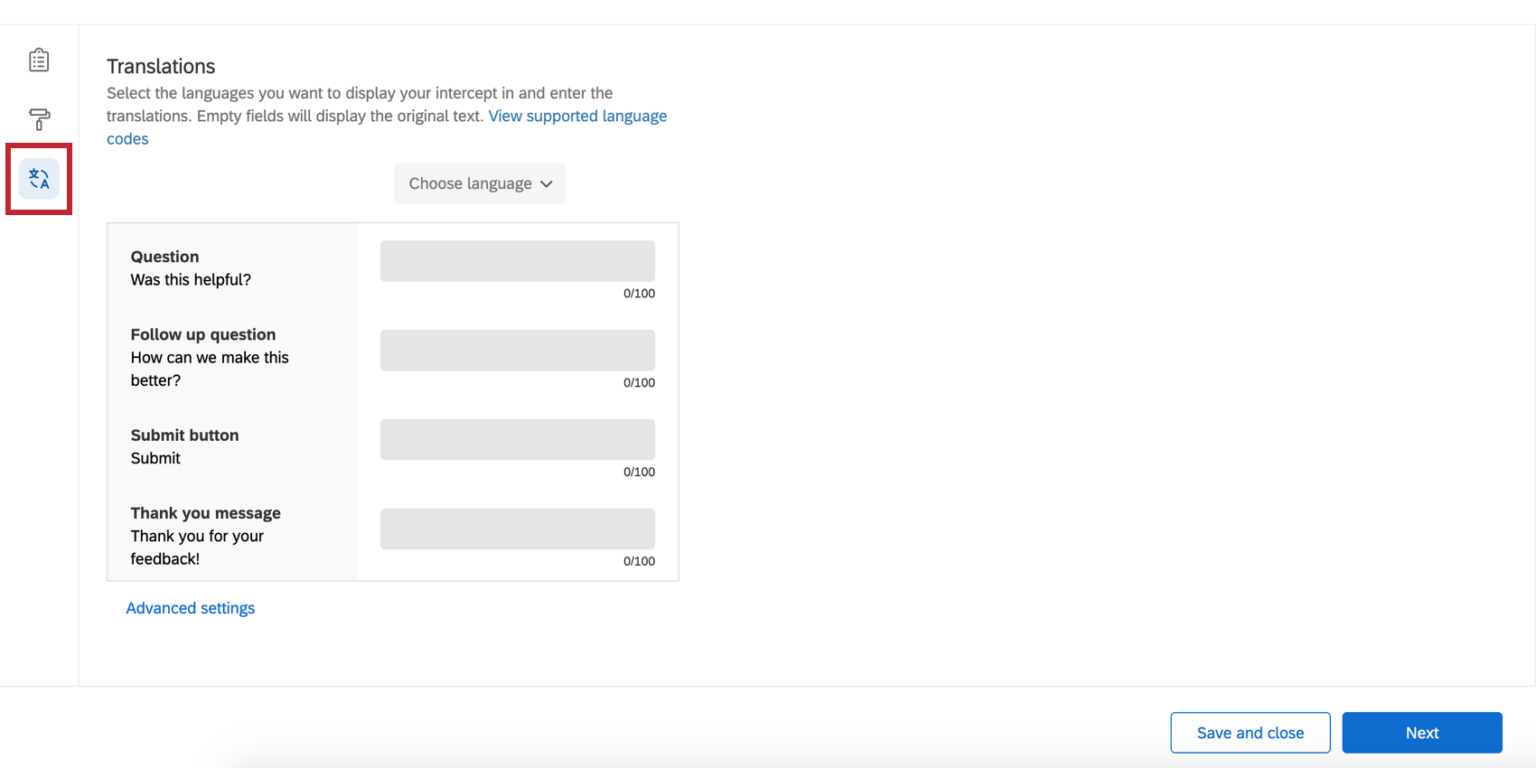Open the paint roller appearance section
This screenshot has height=768, width=1536.
(38, 120)
